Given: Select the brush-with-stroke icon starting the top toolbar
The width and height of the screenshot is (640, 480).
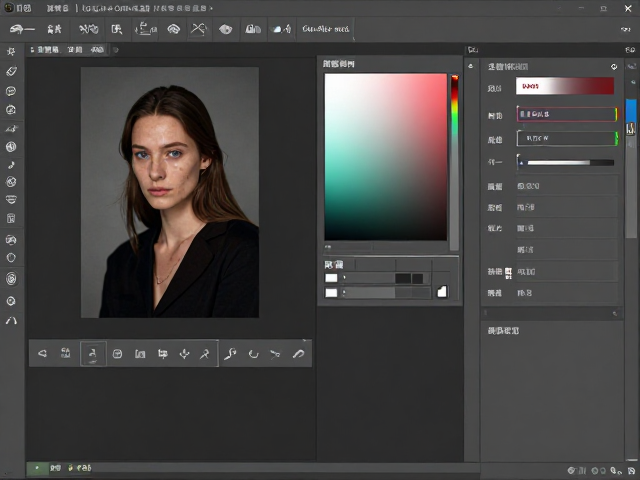Looking at the screenshot, I should [22, 29].
